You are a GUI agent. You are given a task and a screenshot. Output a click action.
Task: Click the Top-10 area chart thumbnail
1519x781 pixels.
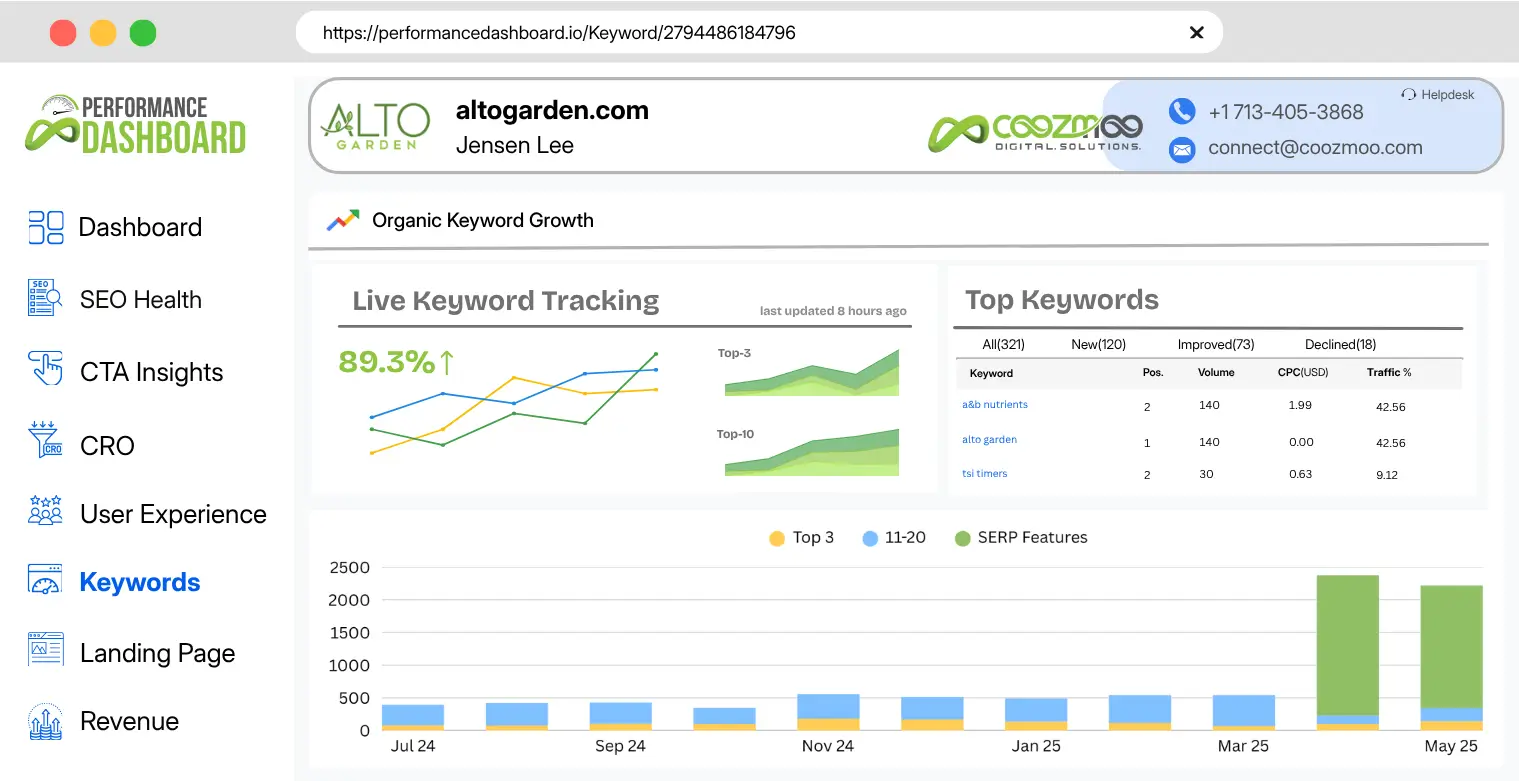coord(812,452)
